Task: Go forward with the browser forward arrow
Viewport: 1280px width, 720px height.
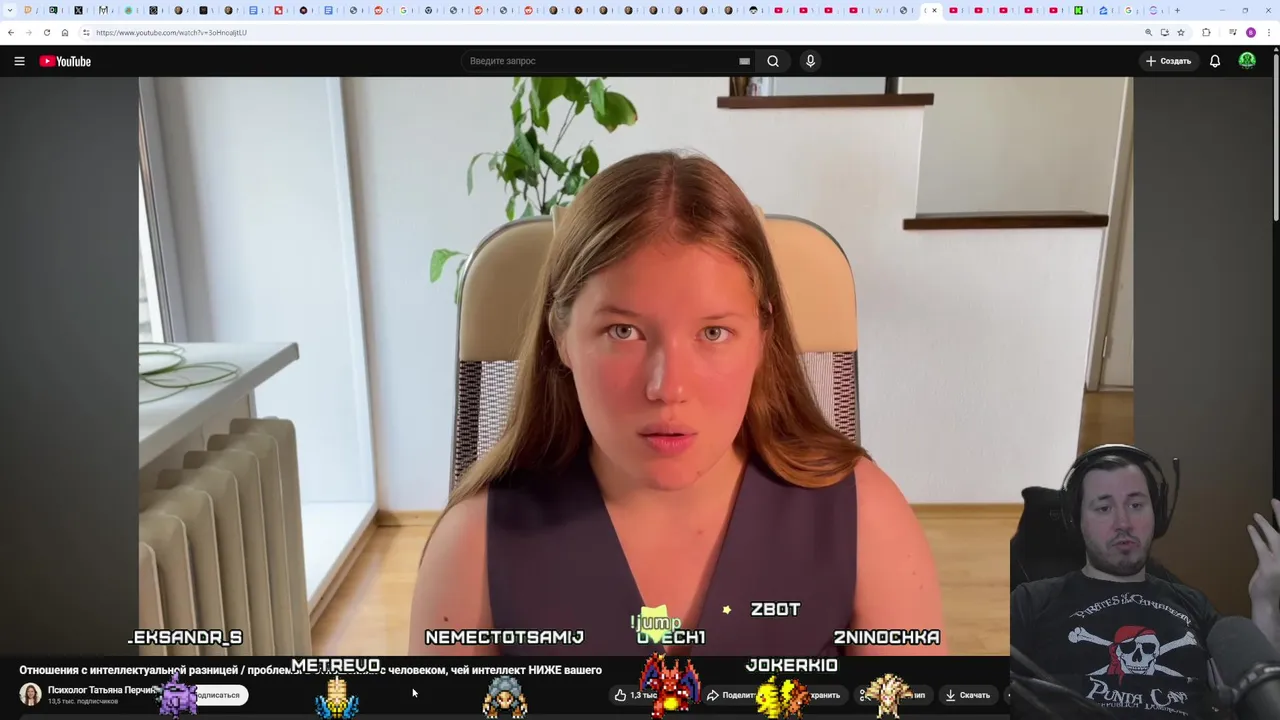Action: click(x=28, y=32)
